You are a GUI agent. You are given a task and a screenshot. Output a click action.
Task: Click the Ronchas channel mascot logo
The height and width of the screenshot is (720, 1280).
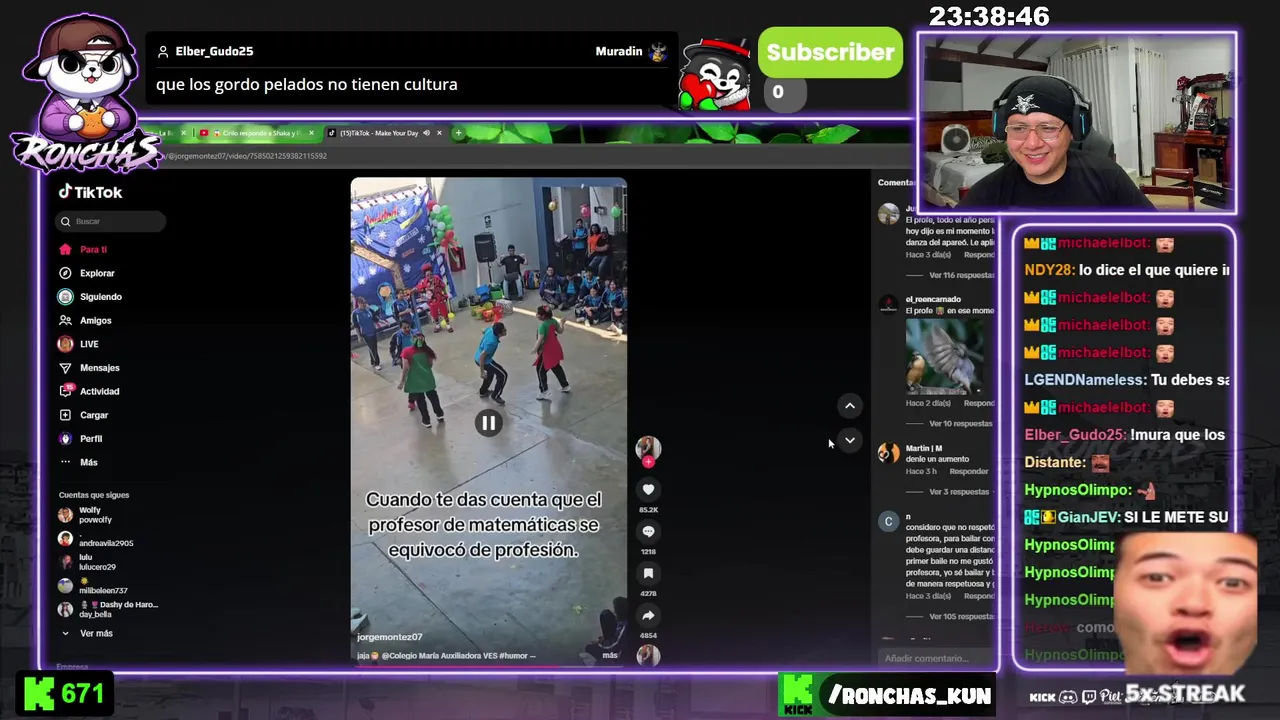(85, 95)
